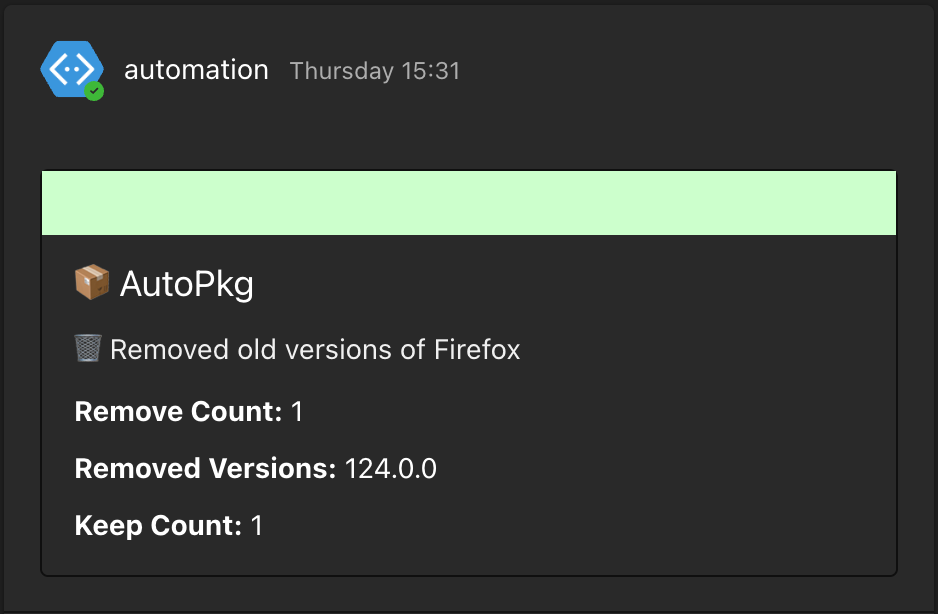938x614 pixels.
Task: Click the package box emoji icon
Action: (92, 283)
